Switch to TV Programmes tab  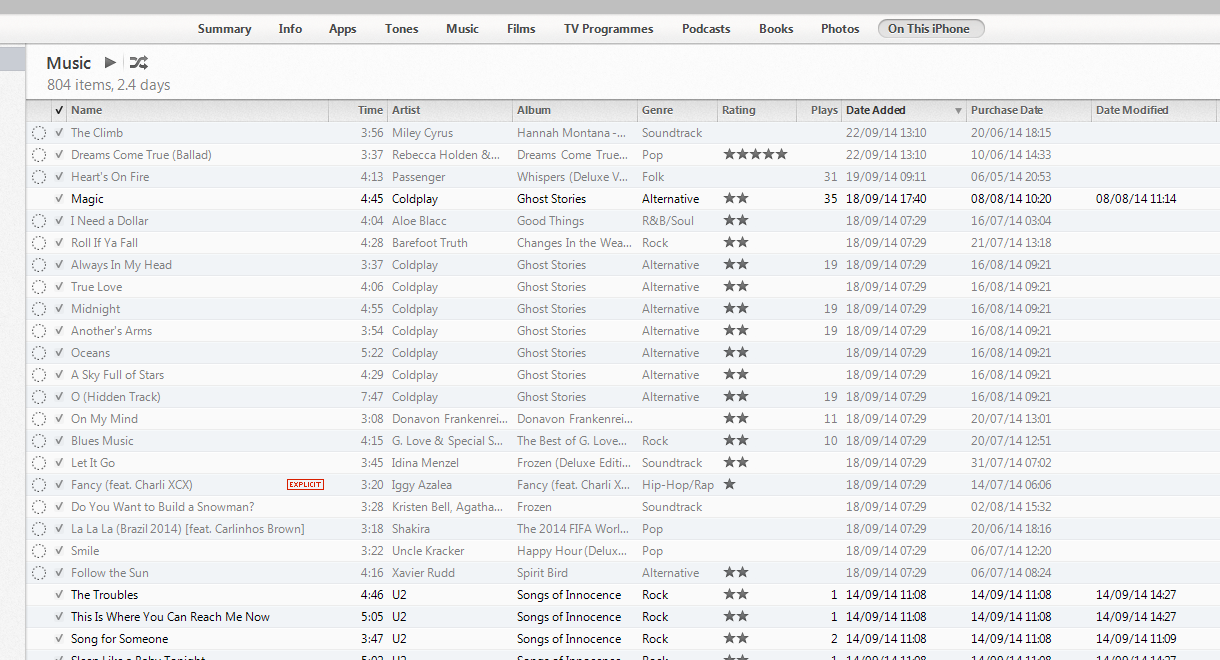[609, 29]
